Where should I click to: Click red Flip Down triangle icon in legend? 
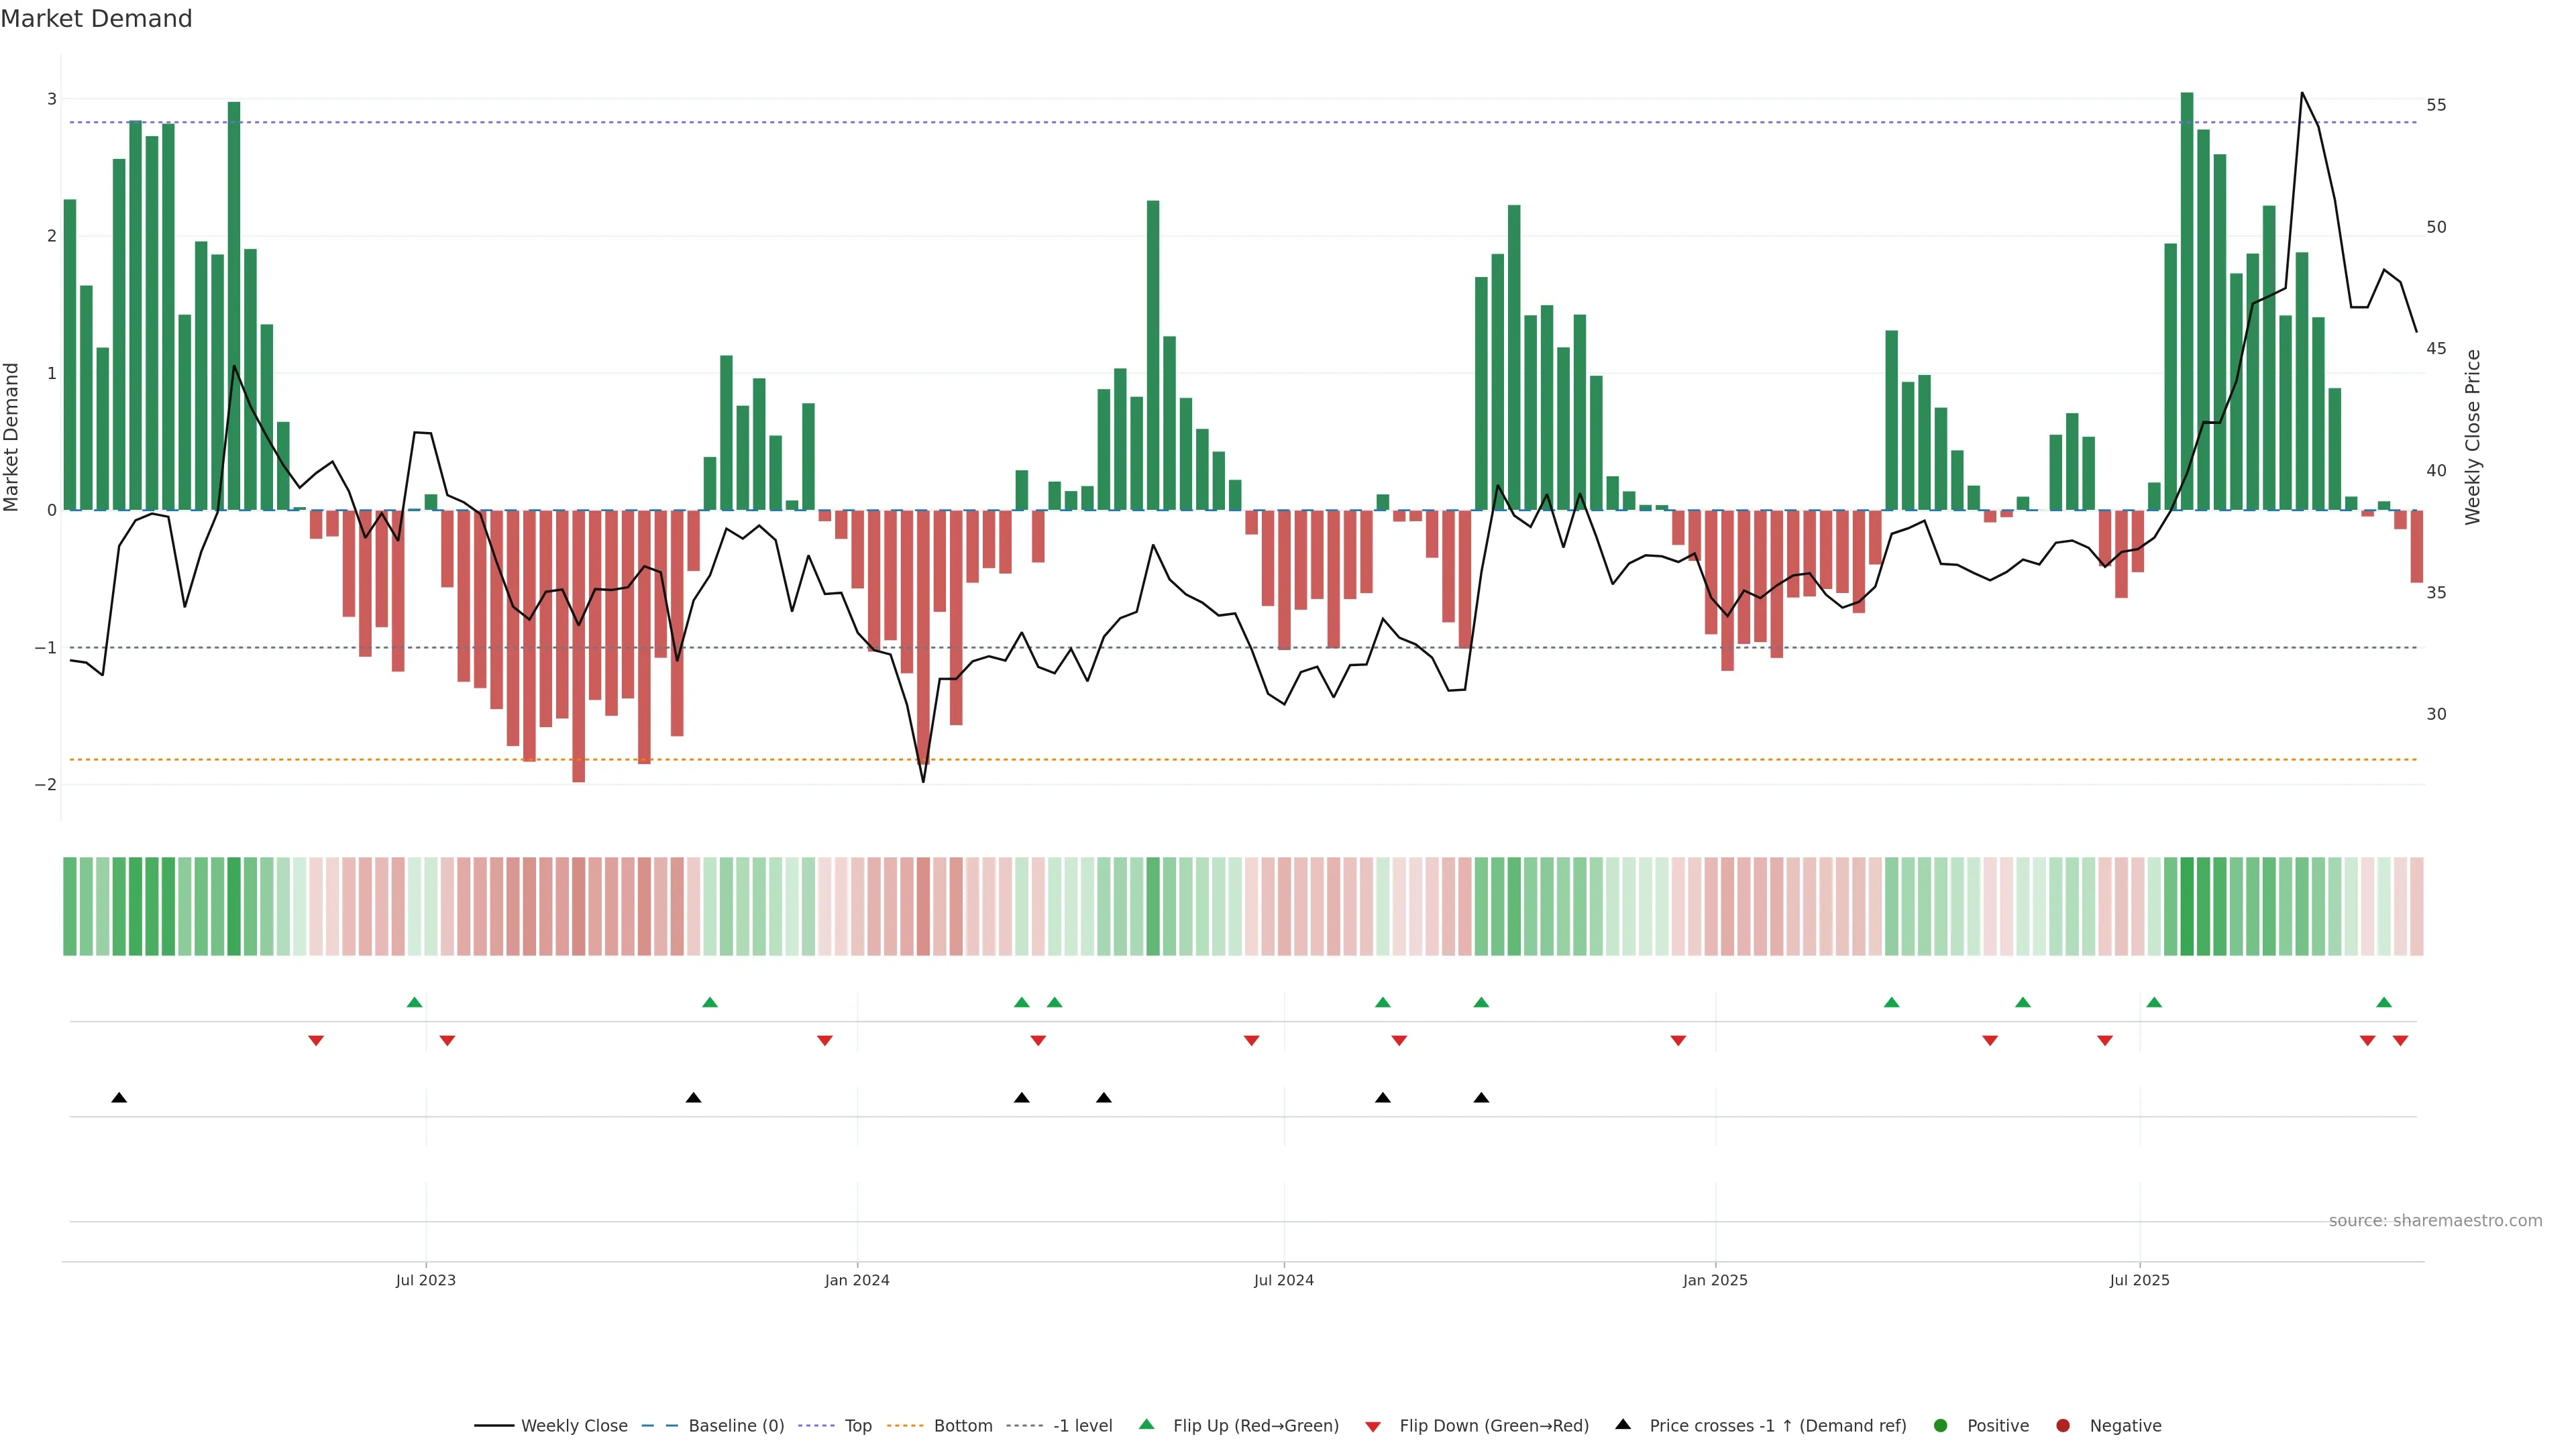pos(1373,1426)
